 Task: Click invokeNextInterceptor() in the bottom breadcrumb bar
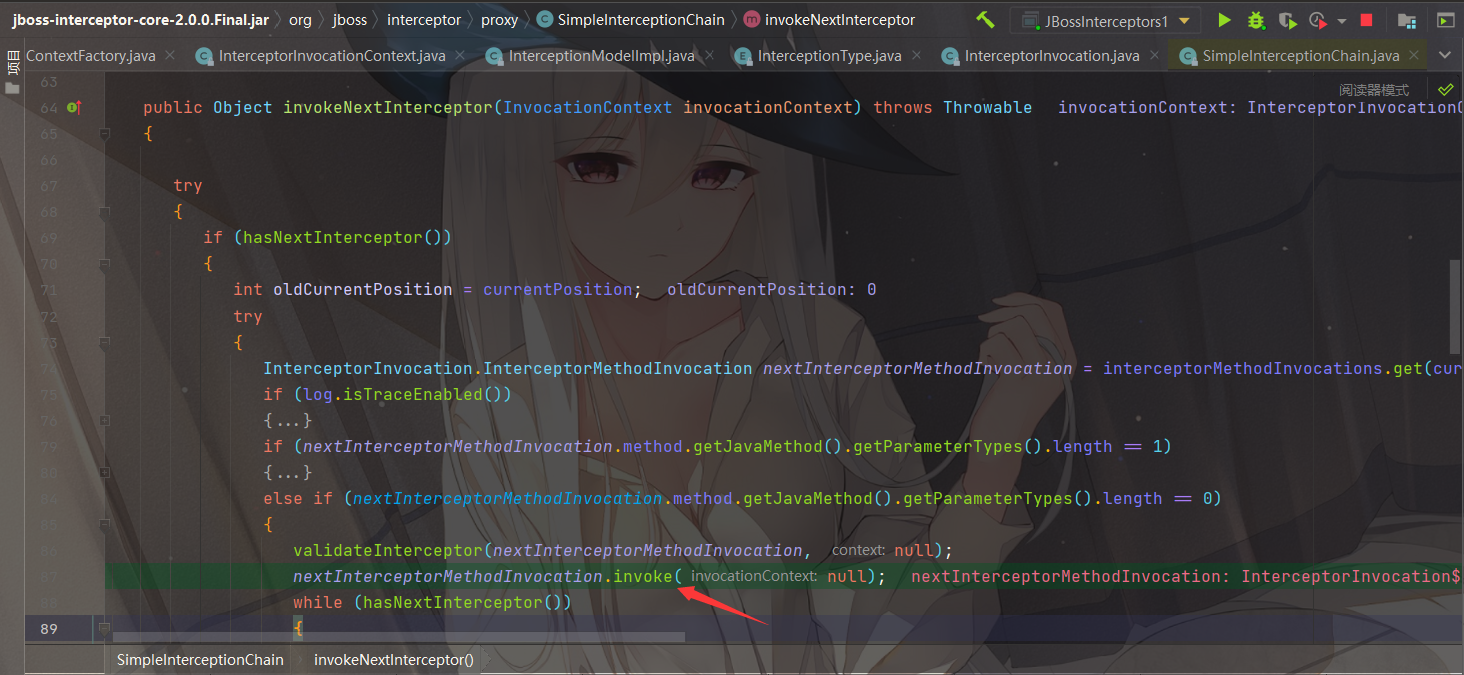tap(394, 660)
